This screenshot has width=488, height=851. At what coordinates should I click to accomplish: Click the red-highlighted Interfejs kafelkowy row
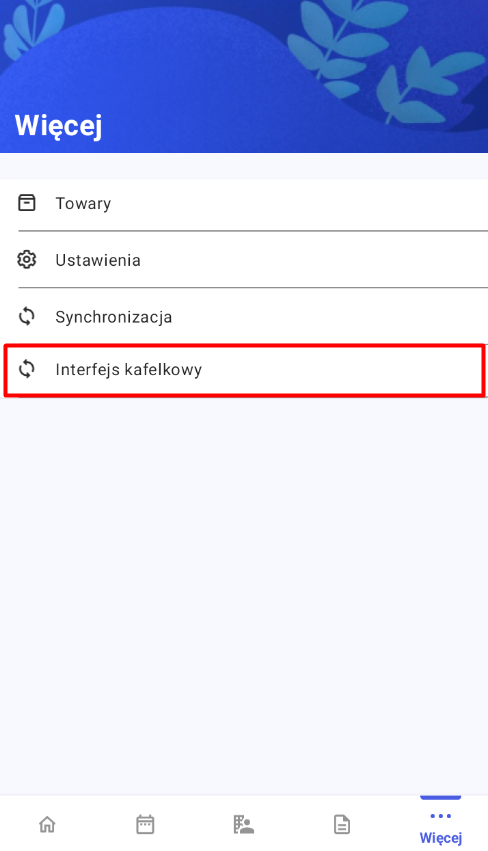pos(244,370)
